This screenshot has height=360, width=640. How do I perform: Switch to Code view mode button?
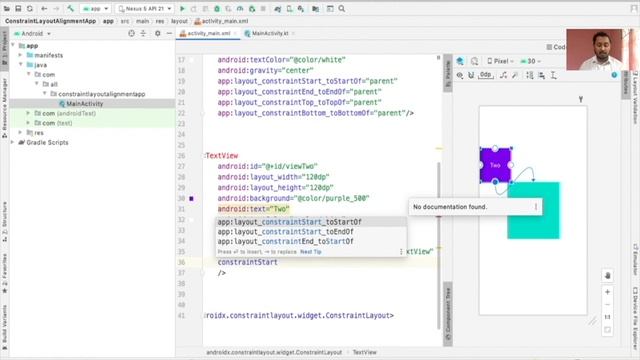pos(556,47)
